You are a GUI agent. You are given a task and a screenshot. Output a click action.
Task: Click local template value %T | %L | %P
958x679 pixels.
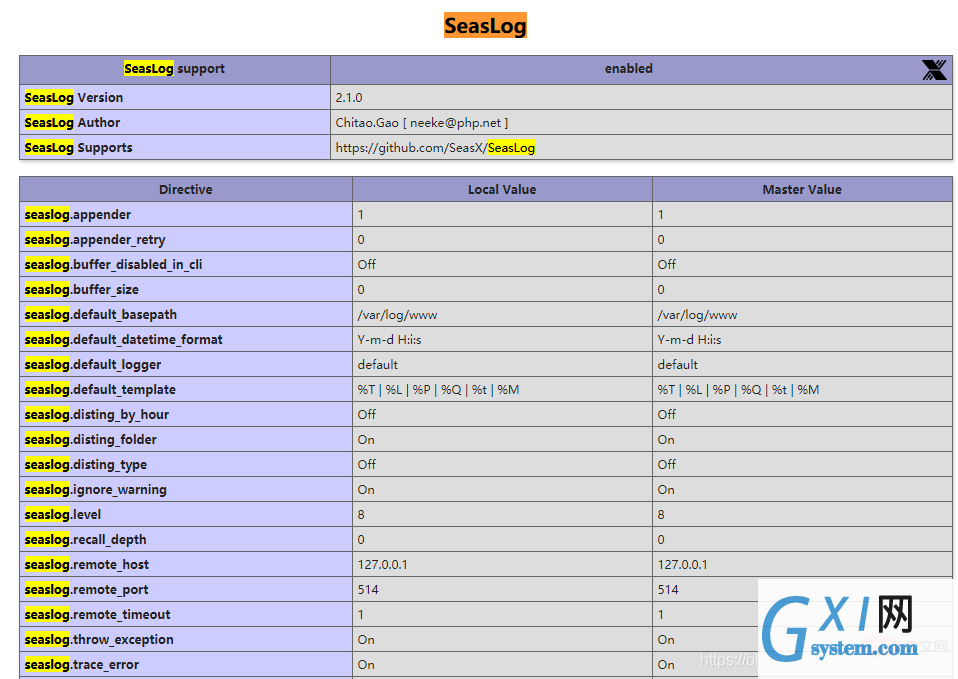coord(438,390)
